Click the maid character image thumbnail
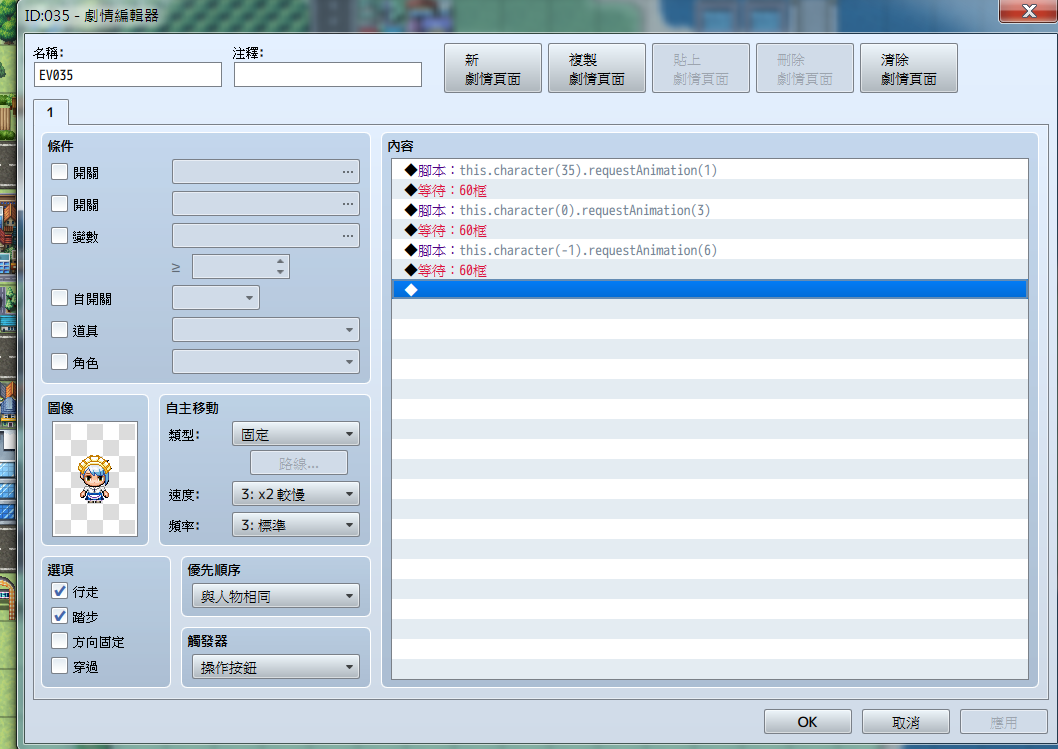 click(95, 479)
